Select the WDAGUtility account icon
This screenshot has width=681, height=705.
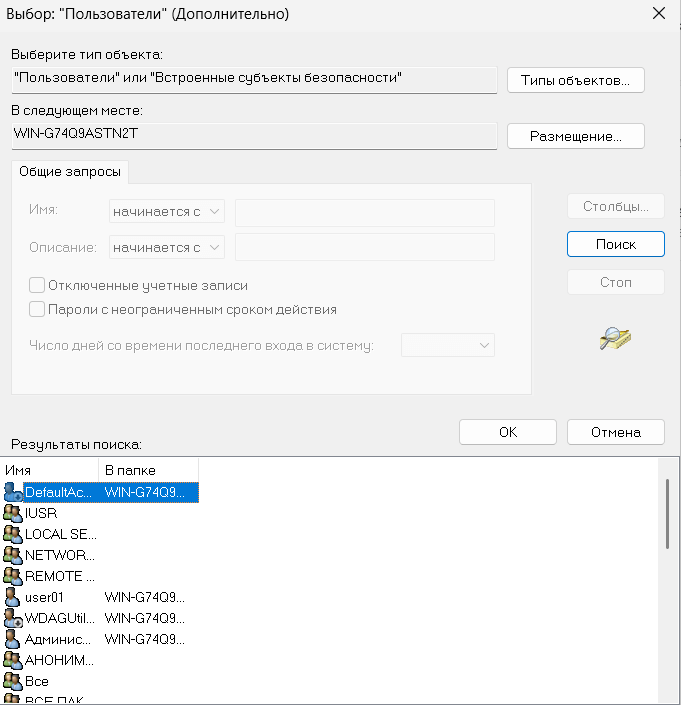tap(13, 618)
